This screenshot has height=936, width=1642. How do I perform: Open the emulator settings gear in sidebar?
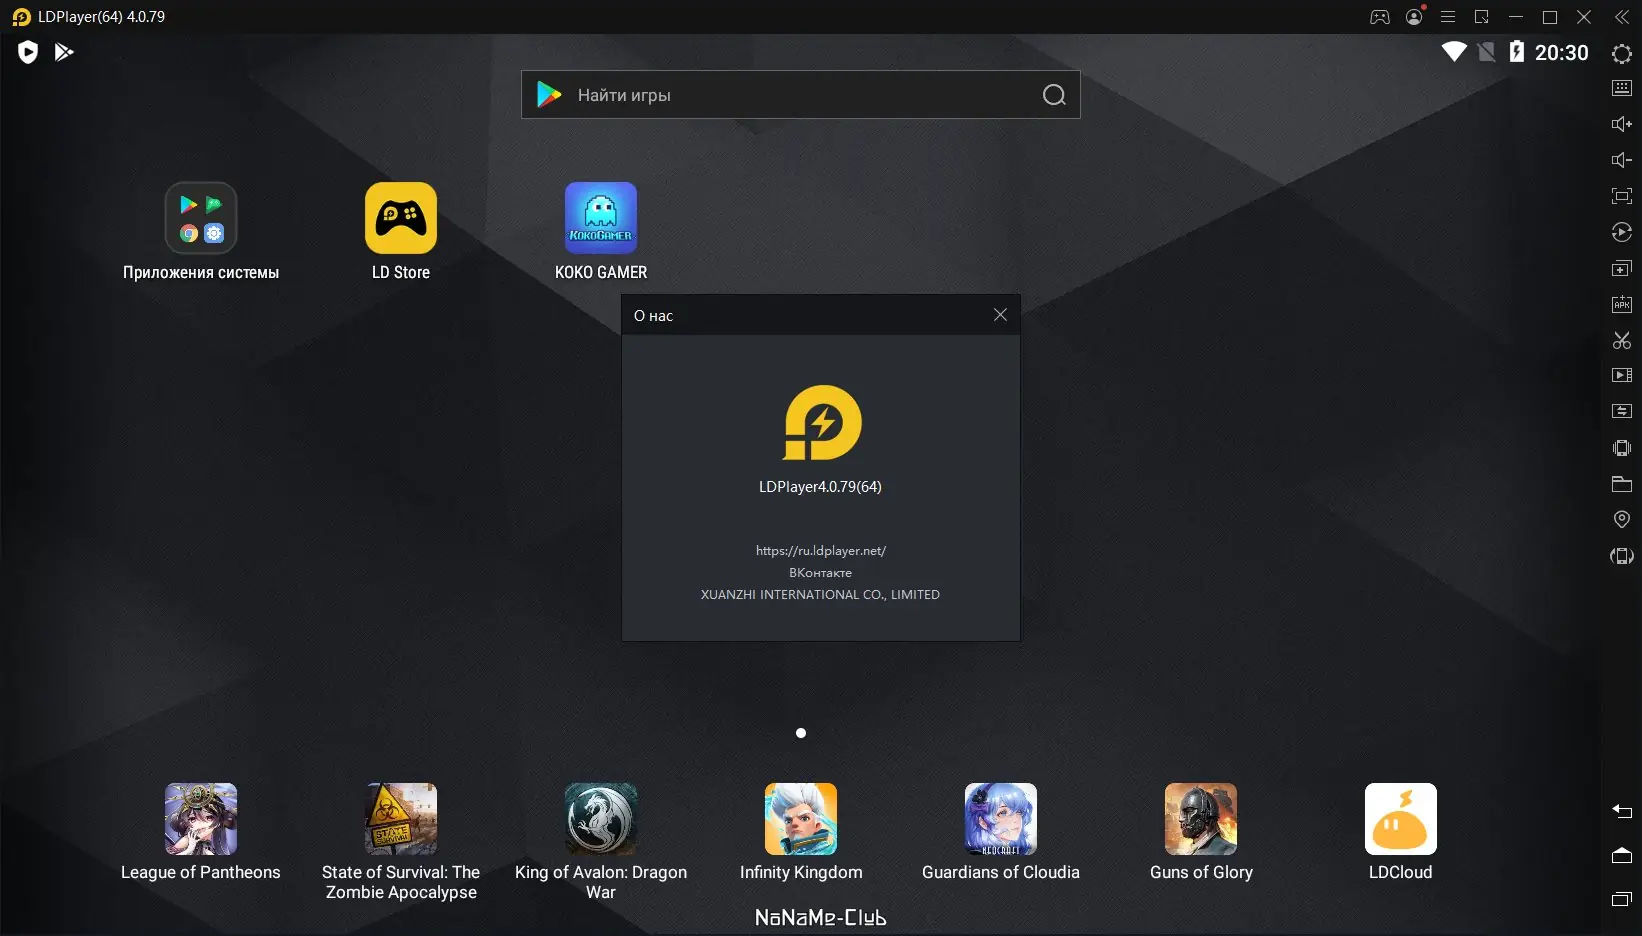pyautogui.click(x=1622, y=54)
